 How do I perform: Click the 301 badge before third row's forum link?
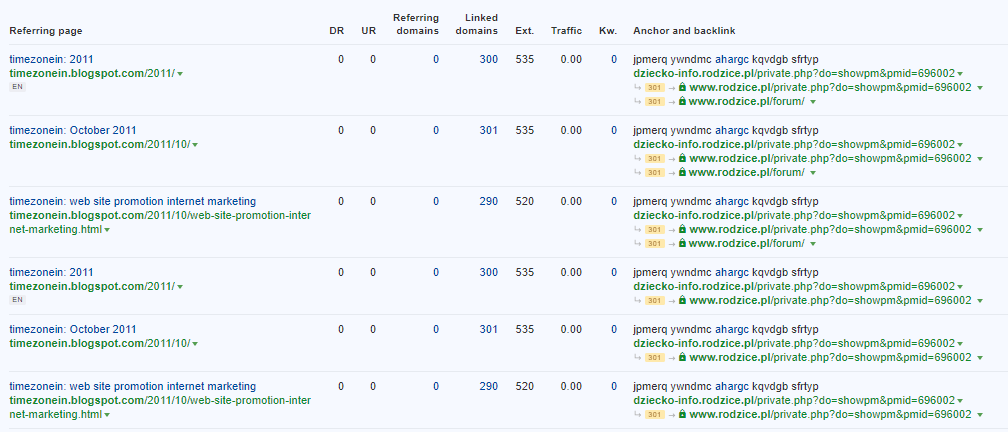[655, 243]
